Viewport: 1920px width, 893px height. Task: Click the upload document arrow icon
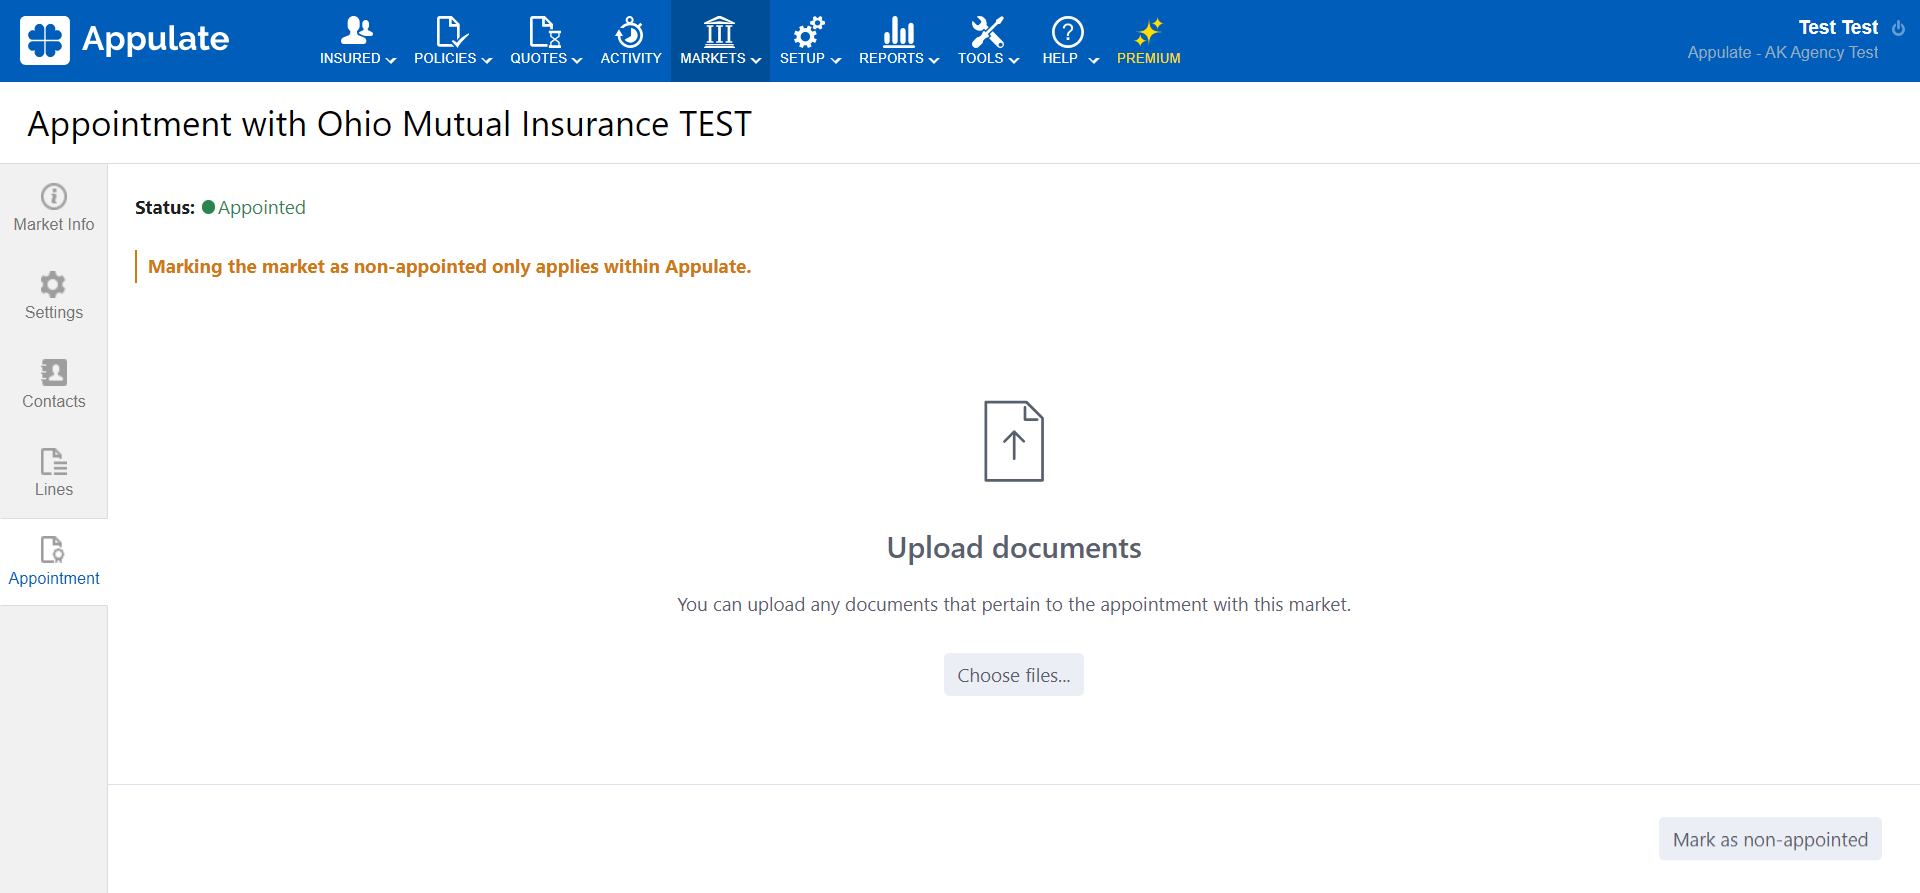click(1013, 441)
